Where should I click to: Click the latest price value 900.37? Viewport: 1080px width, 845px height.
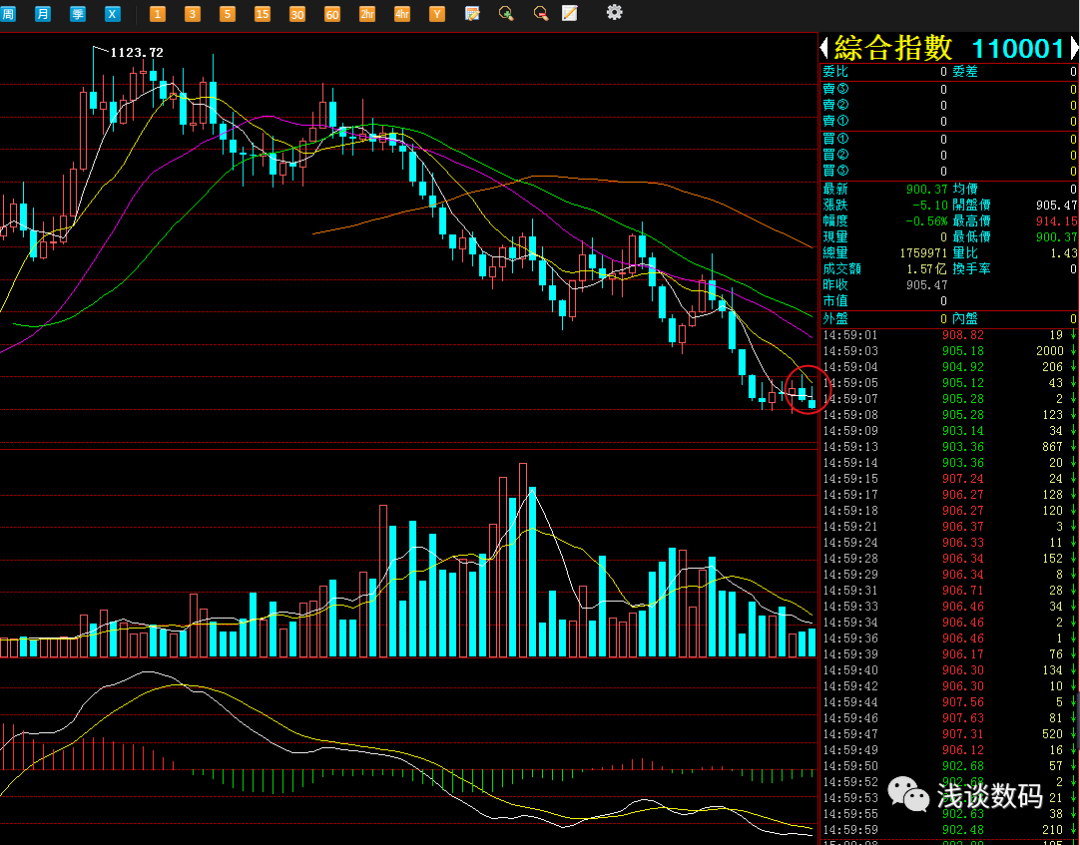click(x=927, y=189)
